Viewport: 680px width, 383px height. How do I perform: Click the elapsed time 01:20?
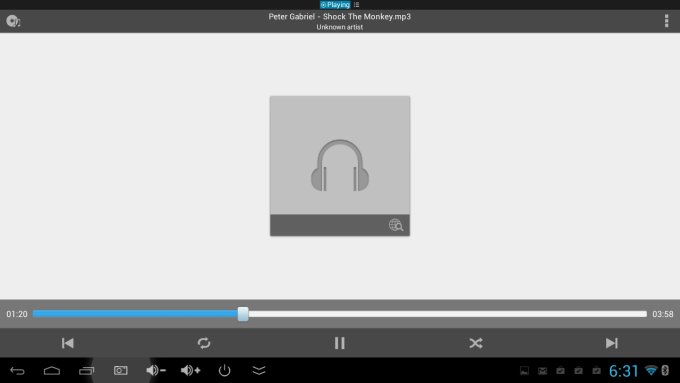point(17,314)
